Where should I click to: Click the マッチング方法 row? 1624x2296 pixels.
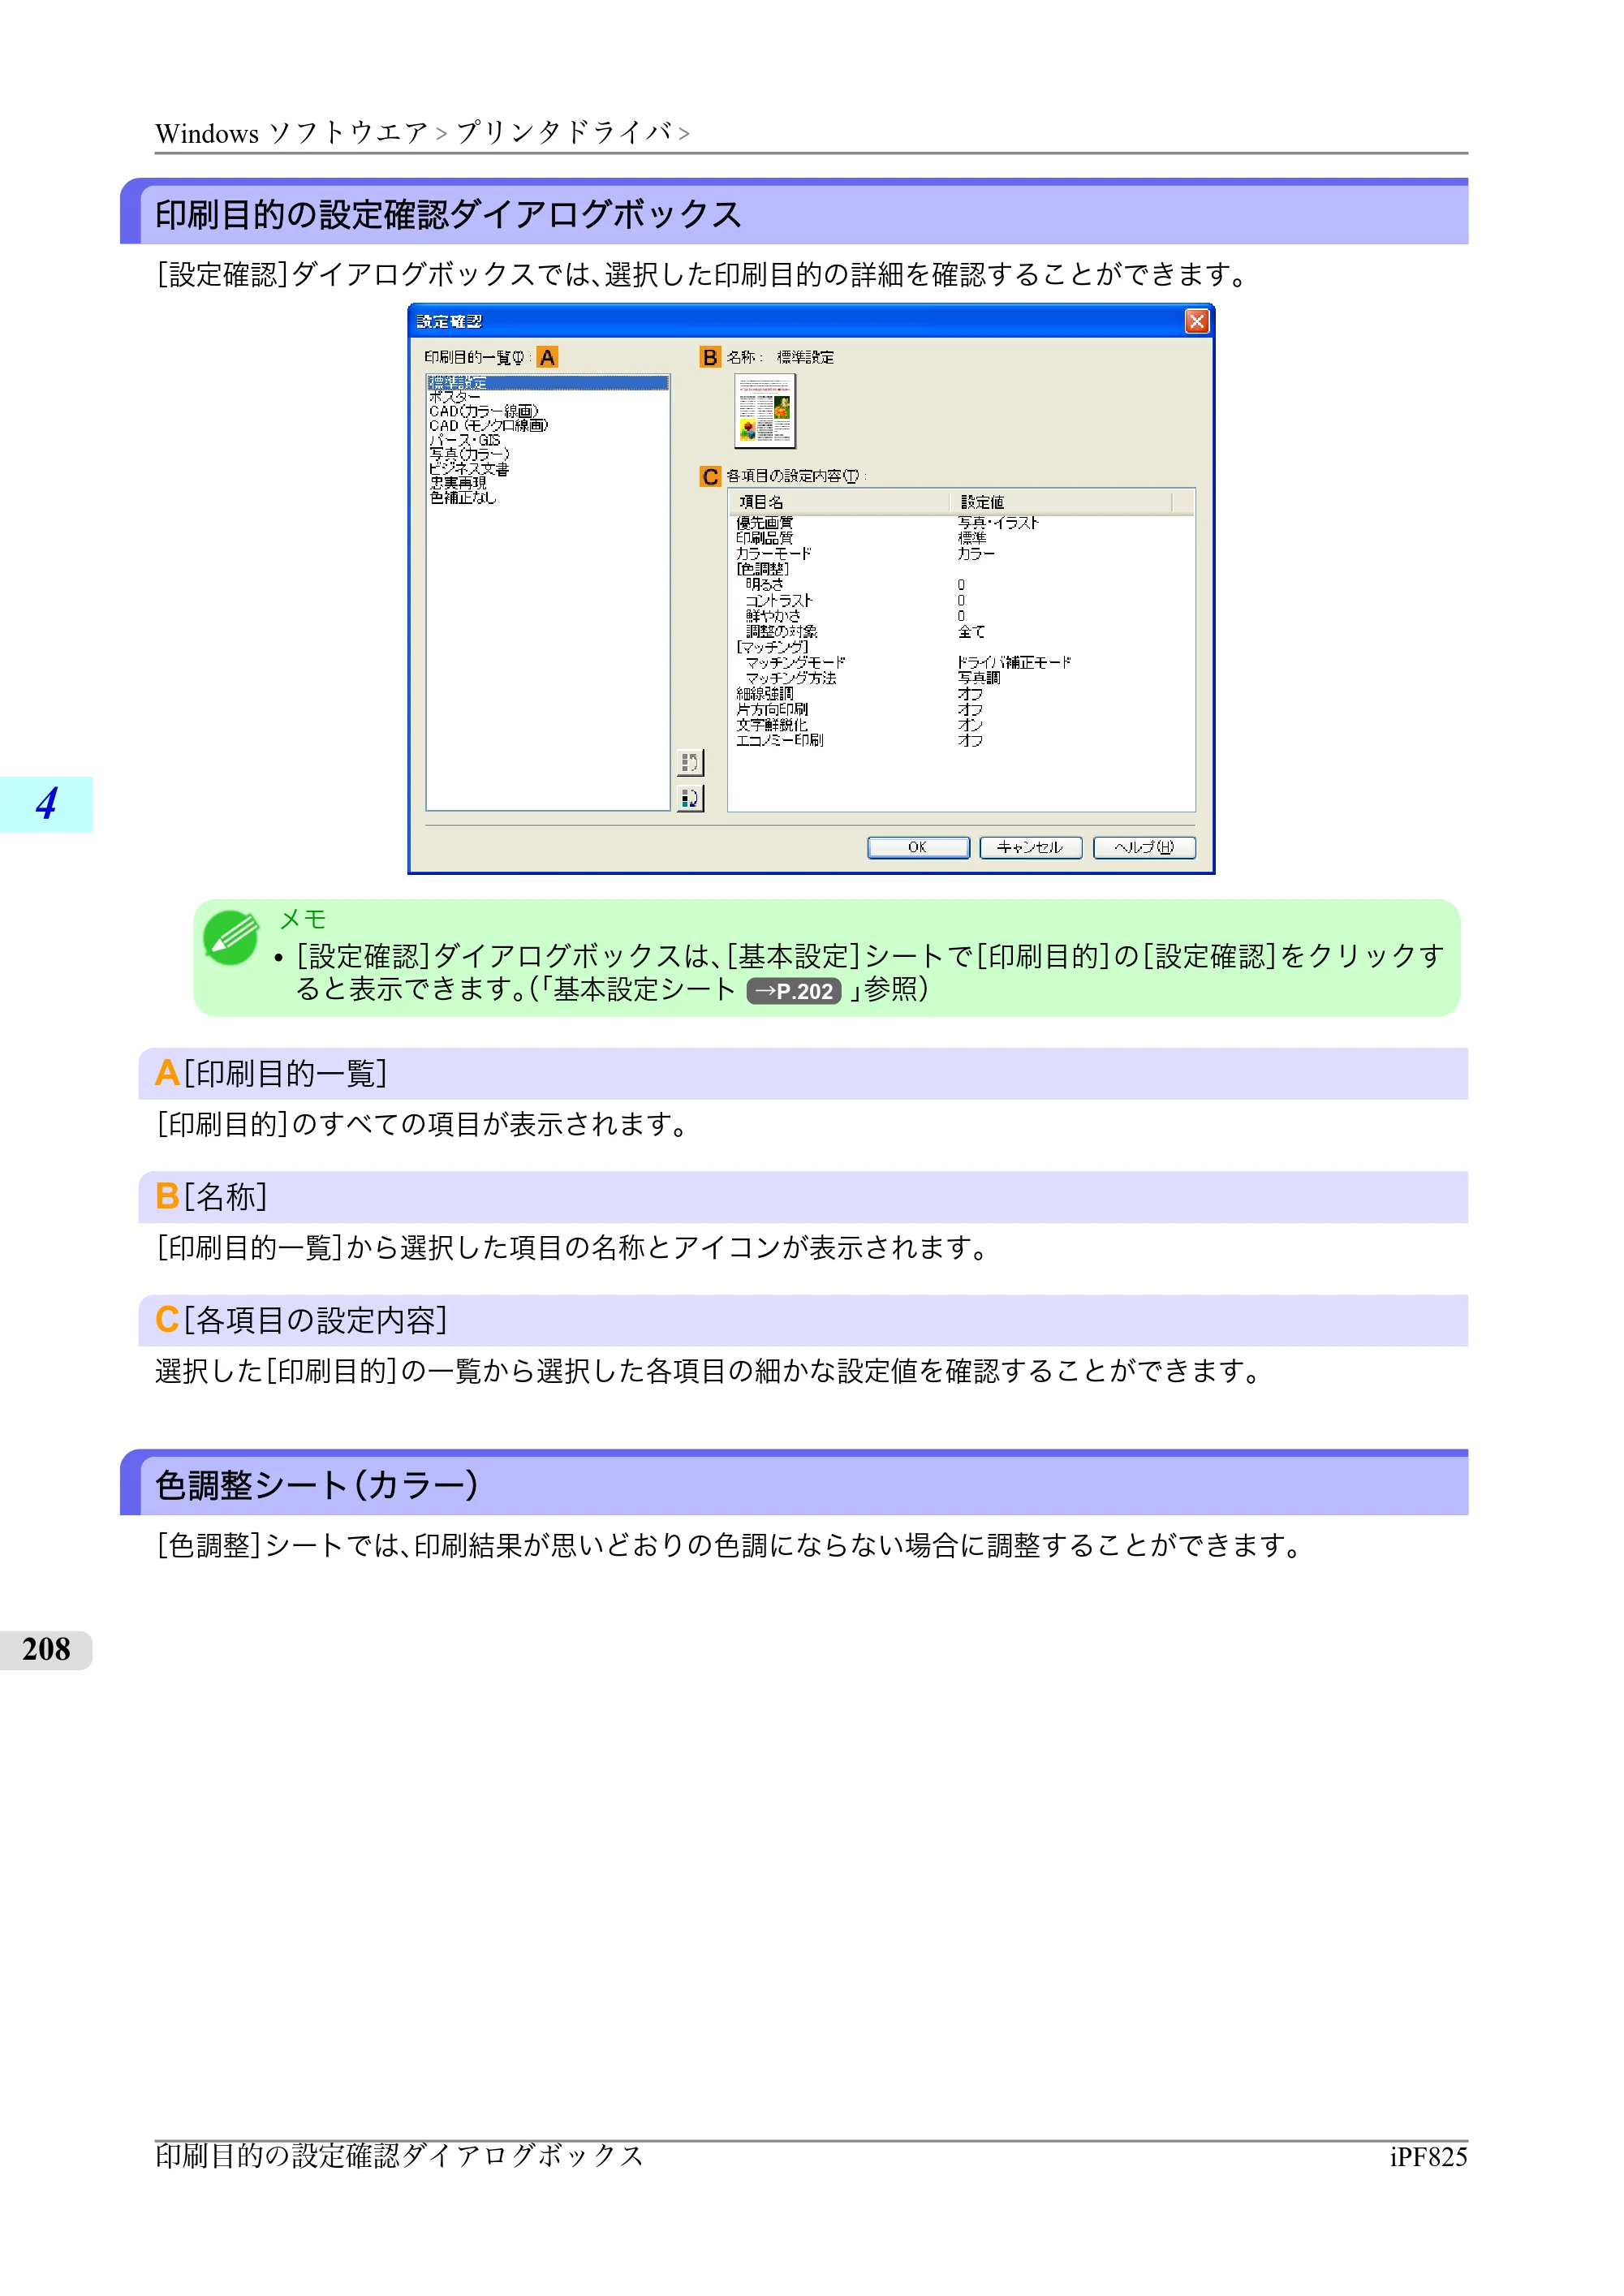[x=961, y=678]
